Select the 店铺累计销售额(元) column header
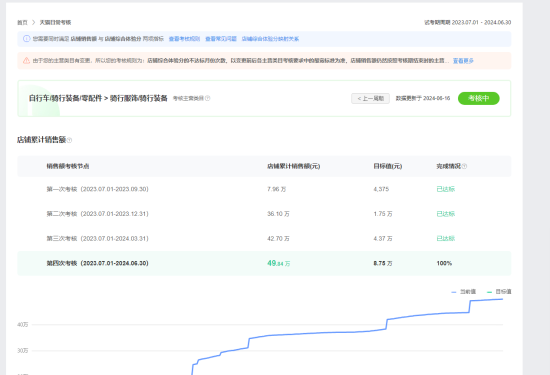 pyautogui.click(x=294, y=166)
